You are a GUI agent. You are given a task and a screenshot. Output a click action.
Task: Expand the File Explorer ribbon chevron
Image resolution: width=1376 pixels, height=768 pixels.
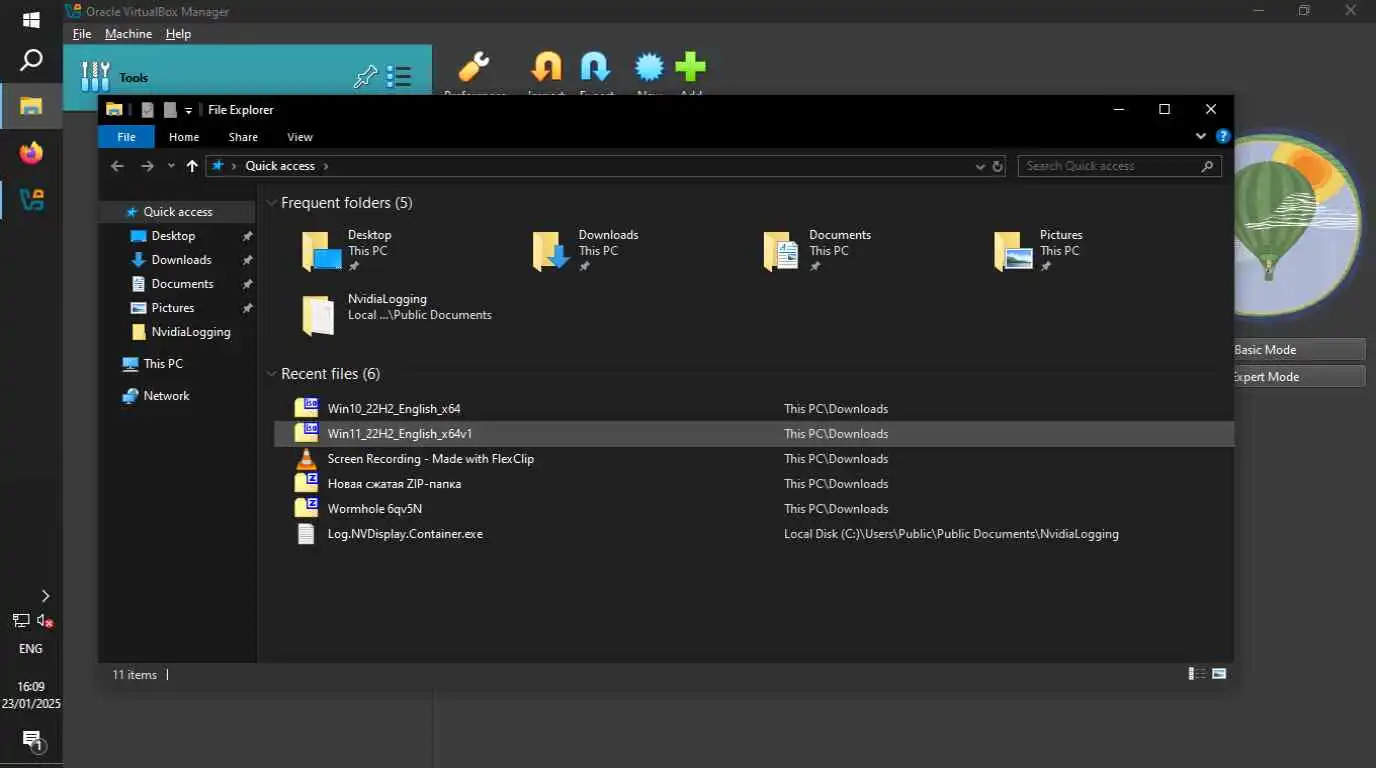pos(1201,136)
